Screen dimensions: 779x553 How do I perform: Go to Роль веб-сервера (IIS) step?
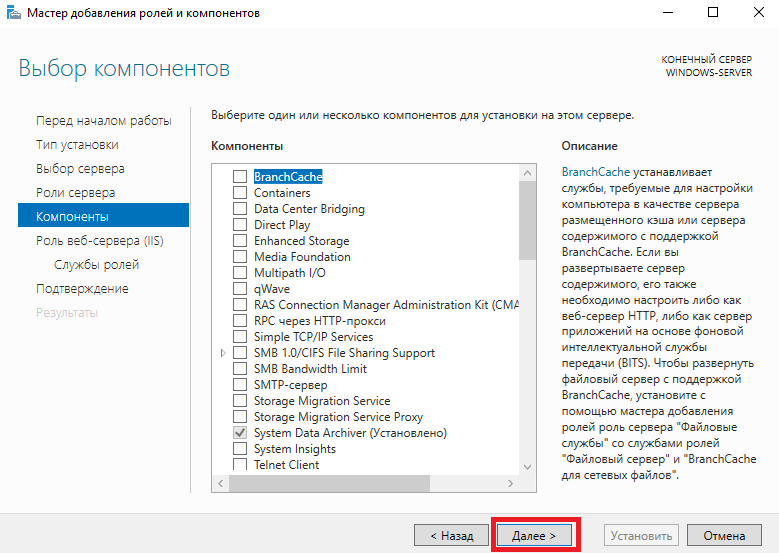pos(99,240)
